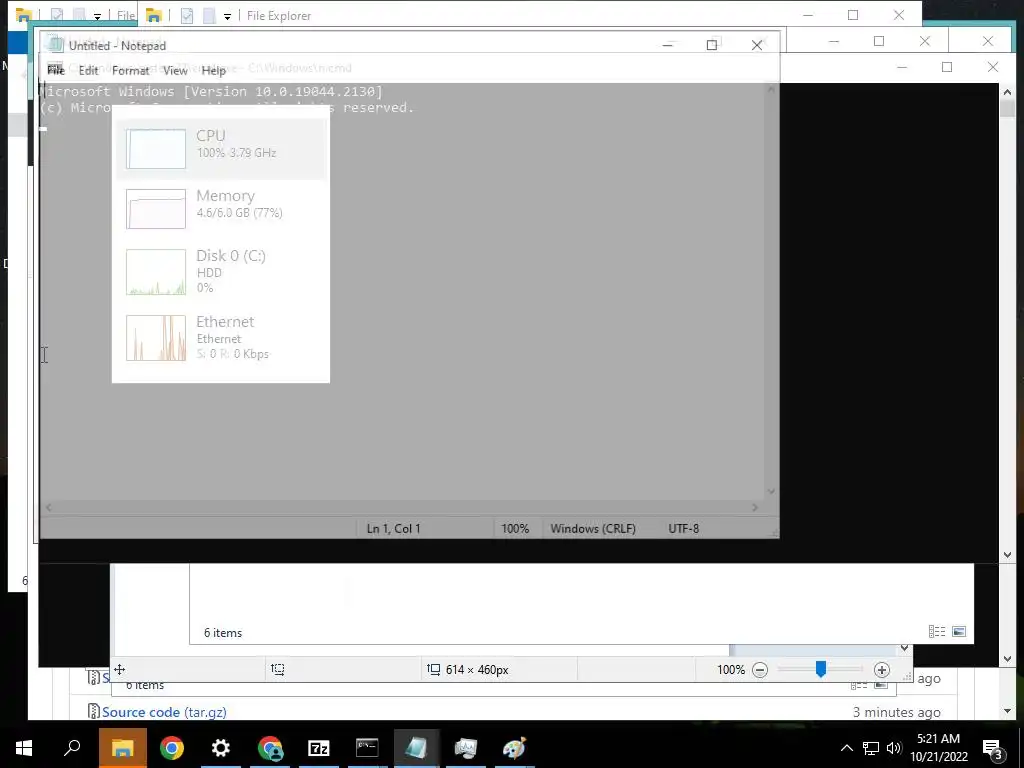
Task: Click the File Explorer title bar folder icon
Action: point(154,15)
